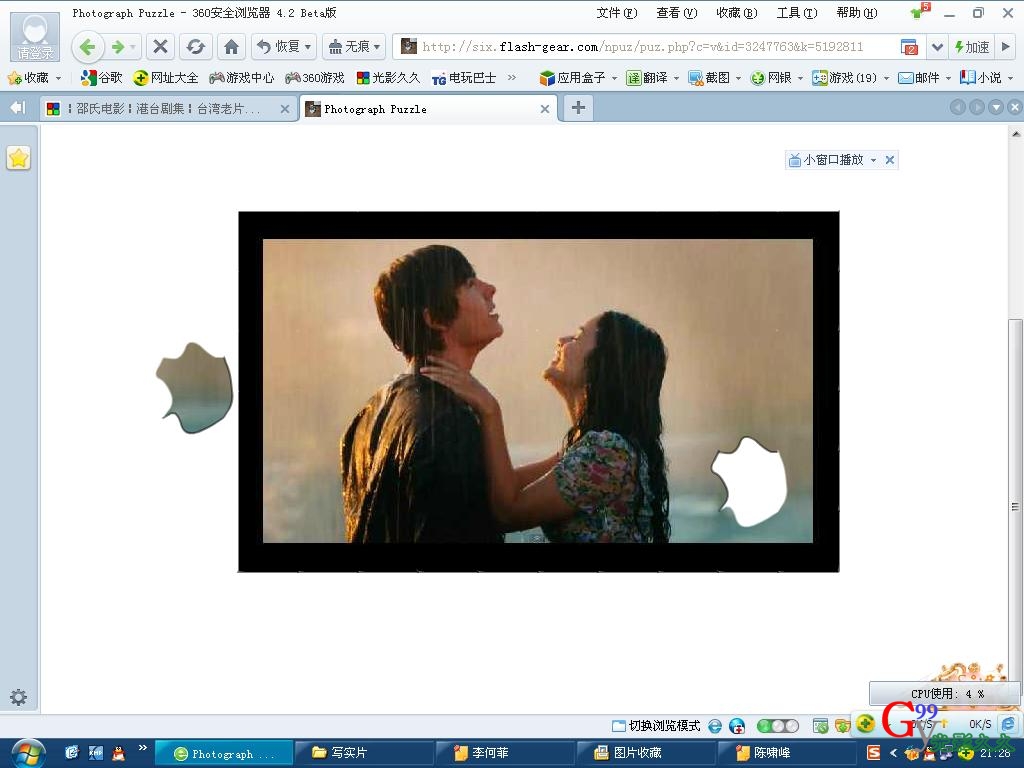Screen dimensions: 1024x768
Task: Click the 收藏 favorites star button
Action: [28, 78]
